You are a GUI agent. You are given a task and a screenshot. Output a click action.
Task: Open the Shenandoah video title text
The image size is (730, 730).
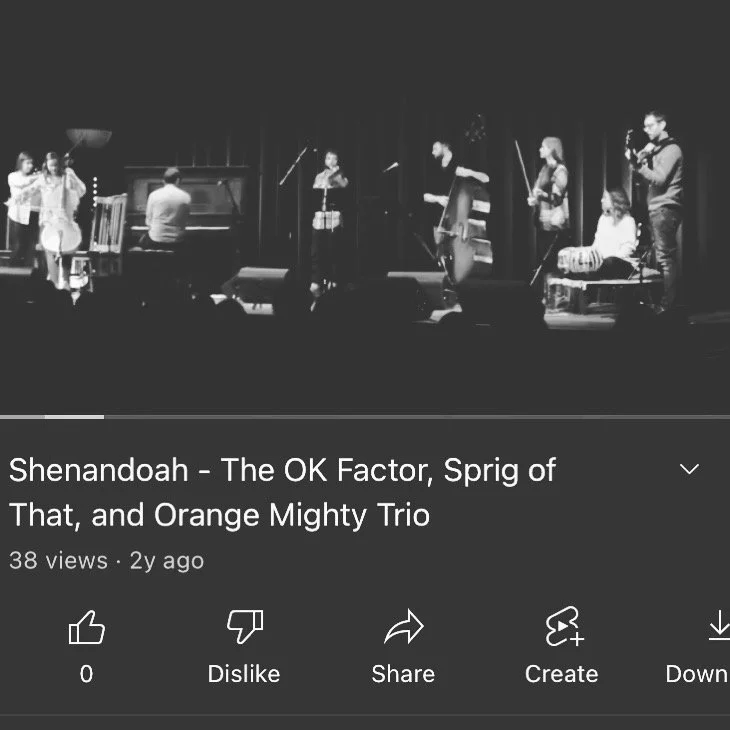tap(282, 493)
